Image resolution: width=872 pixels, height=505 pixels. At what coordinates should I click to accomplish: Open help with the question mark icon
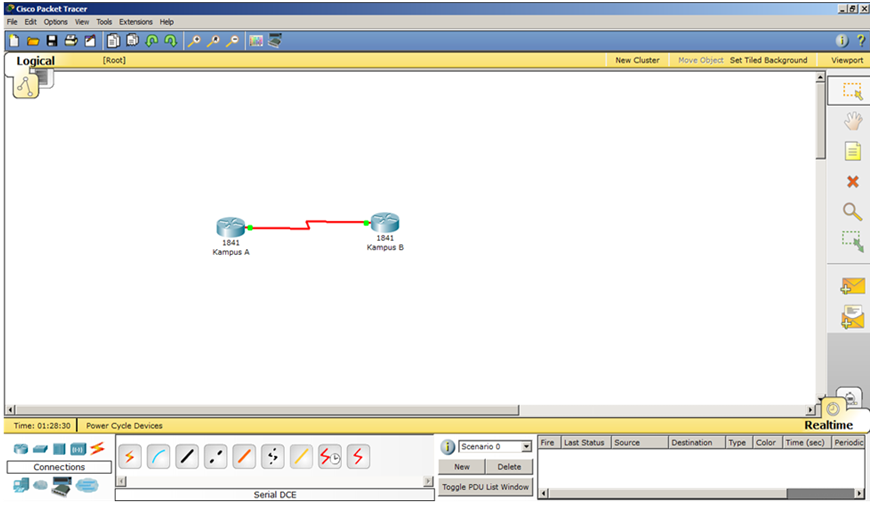click(861, 41)
